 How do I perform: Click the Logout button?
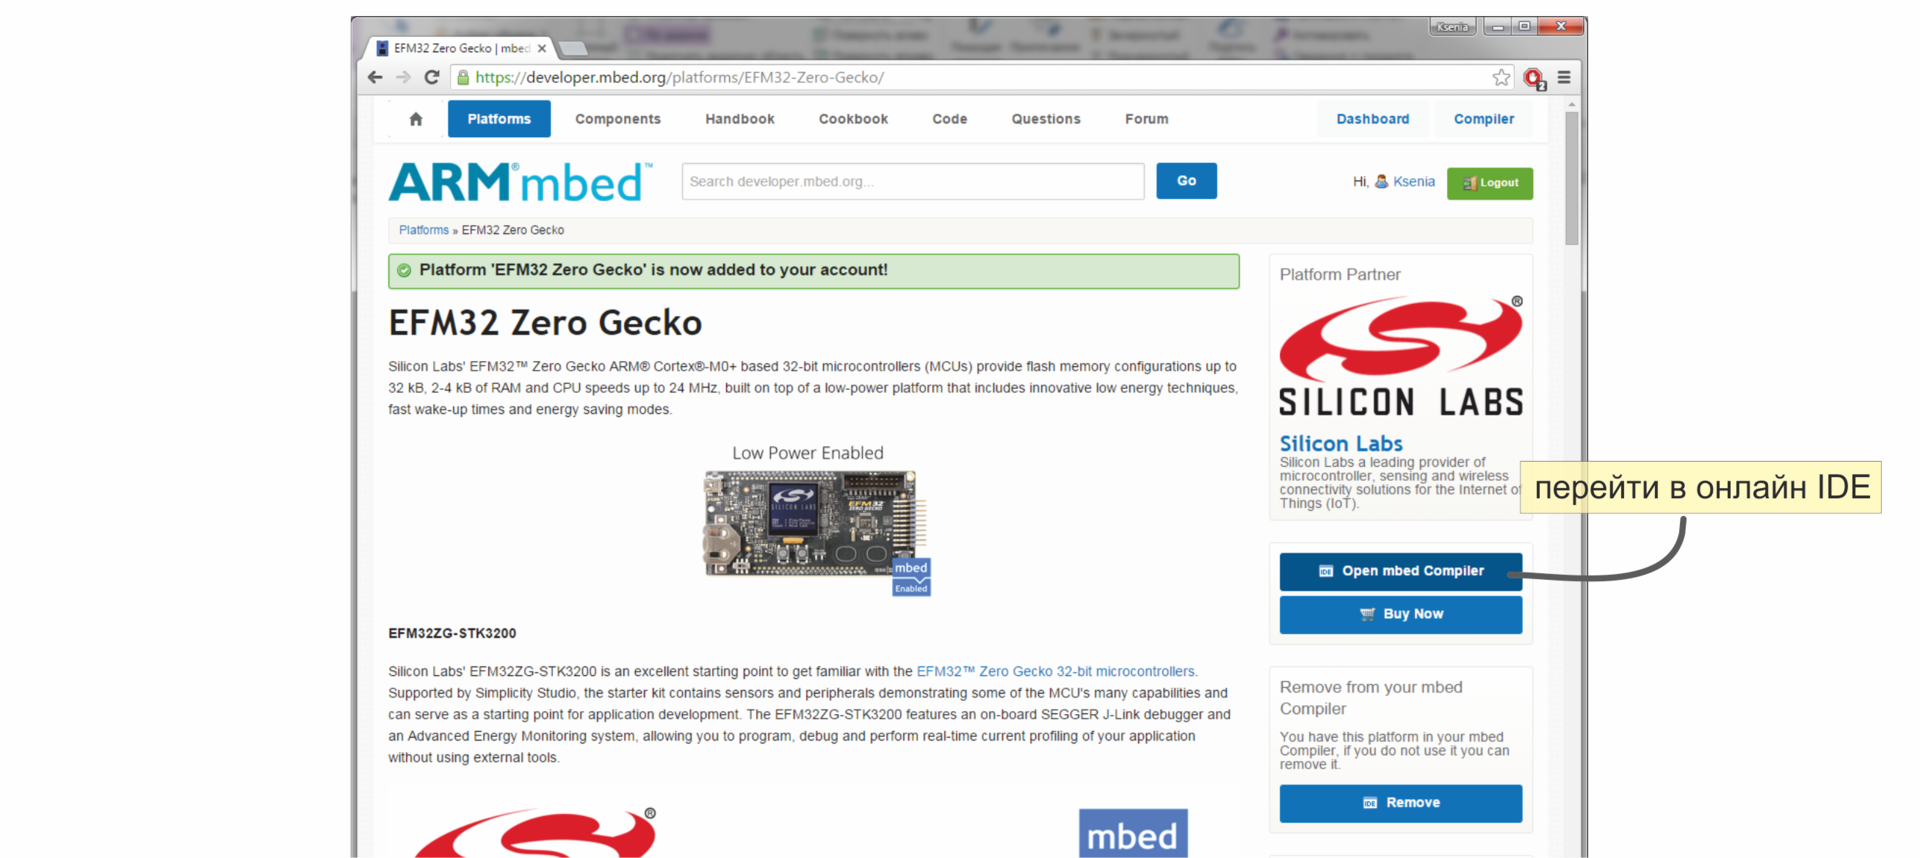click(x=1490, y=183)
